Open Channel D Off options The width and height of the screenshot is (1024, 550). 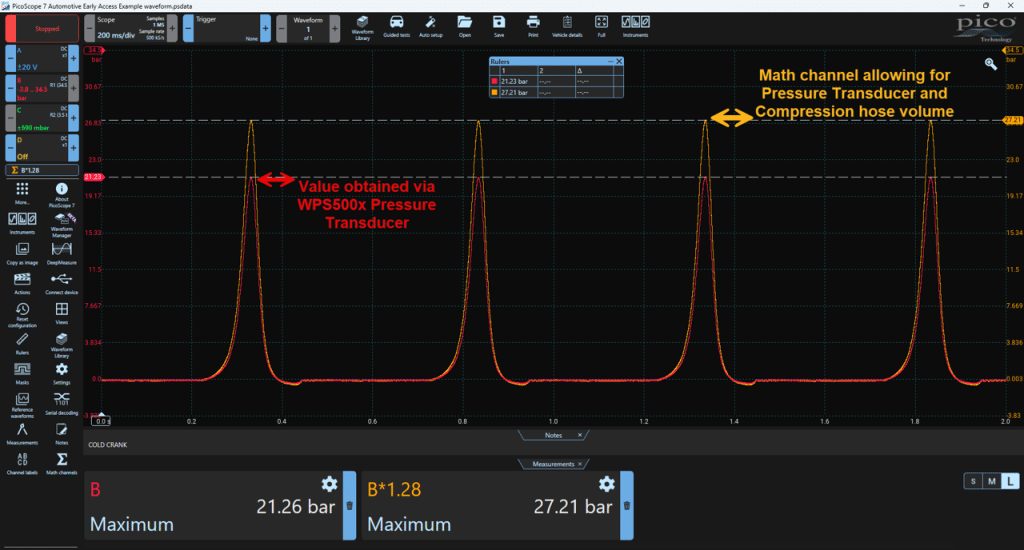[42, 148]
